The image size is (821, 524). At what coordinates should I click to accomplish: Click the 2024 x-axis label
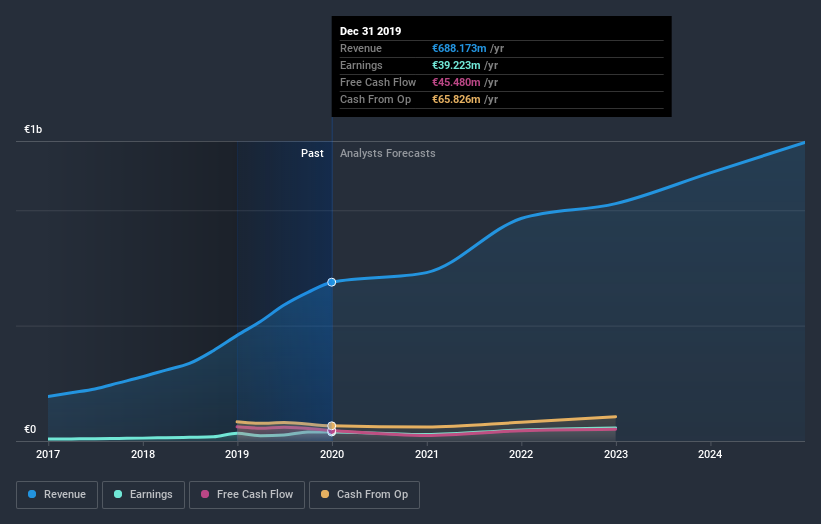[x=710, y=454]
